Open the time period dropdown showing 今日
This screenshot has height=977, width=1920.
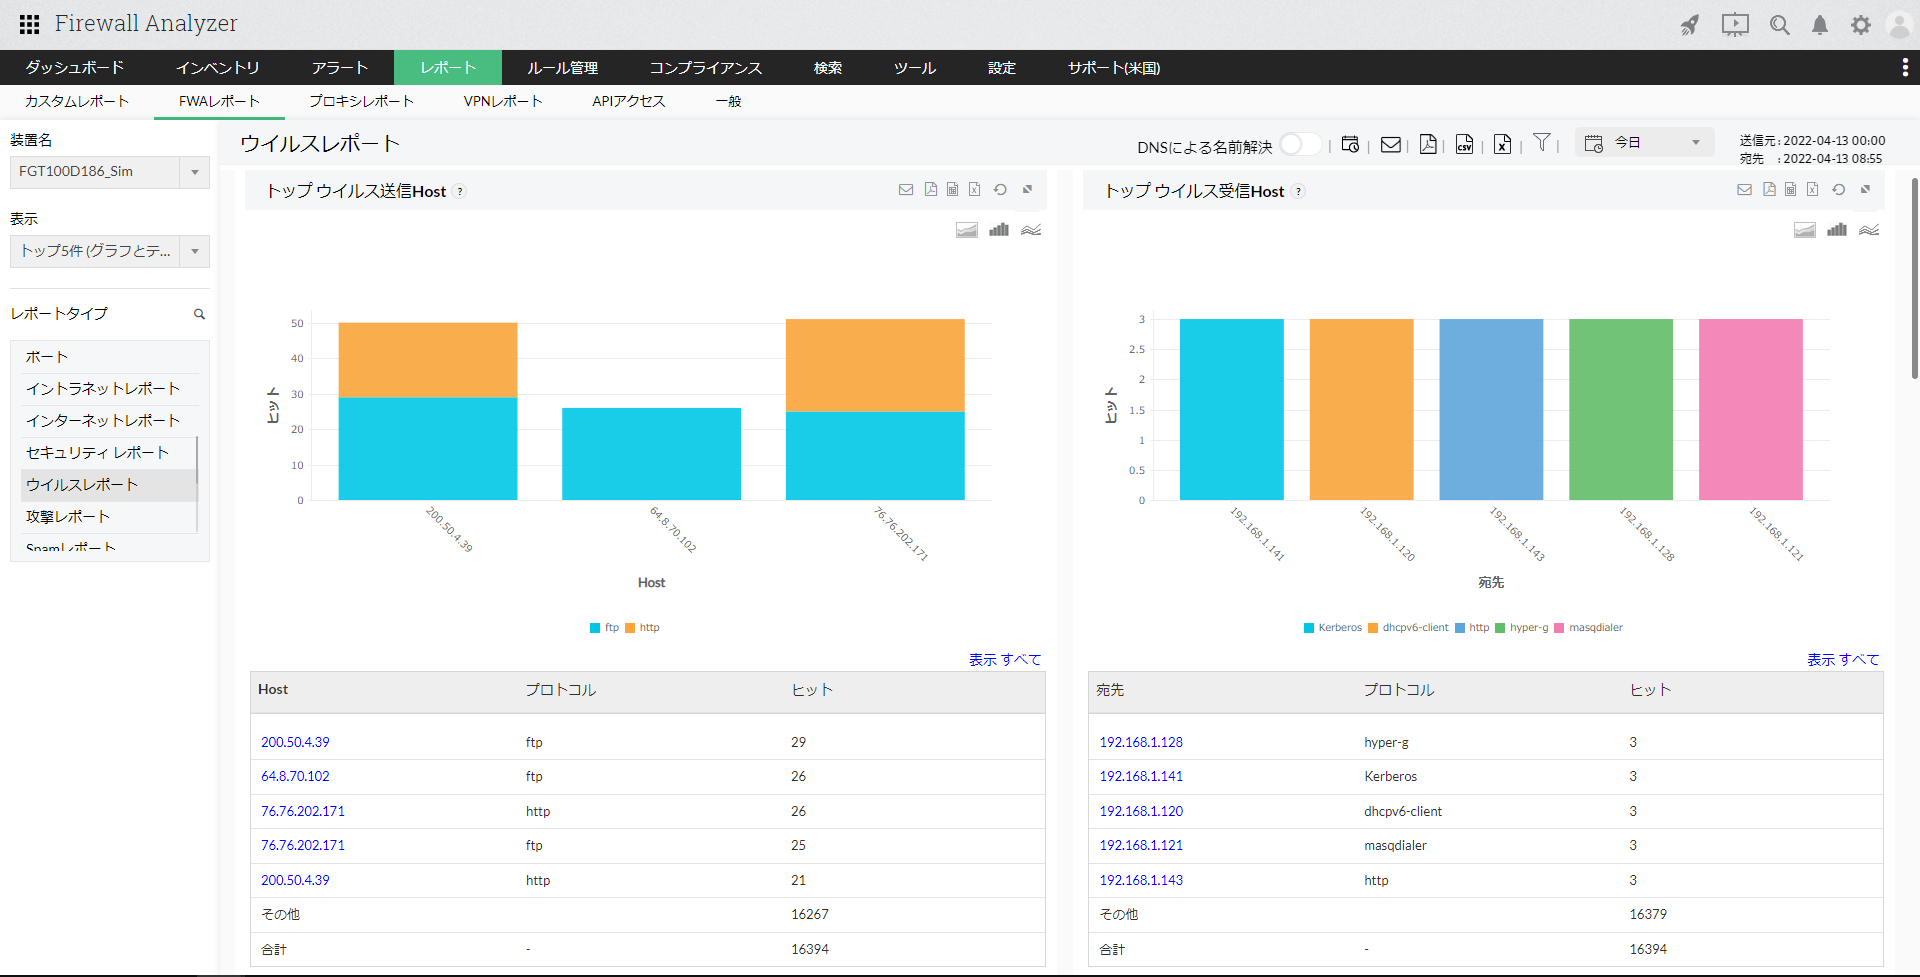pyautogui.click(x=1645, y=143)
